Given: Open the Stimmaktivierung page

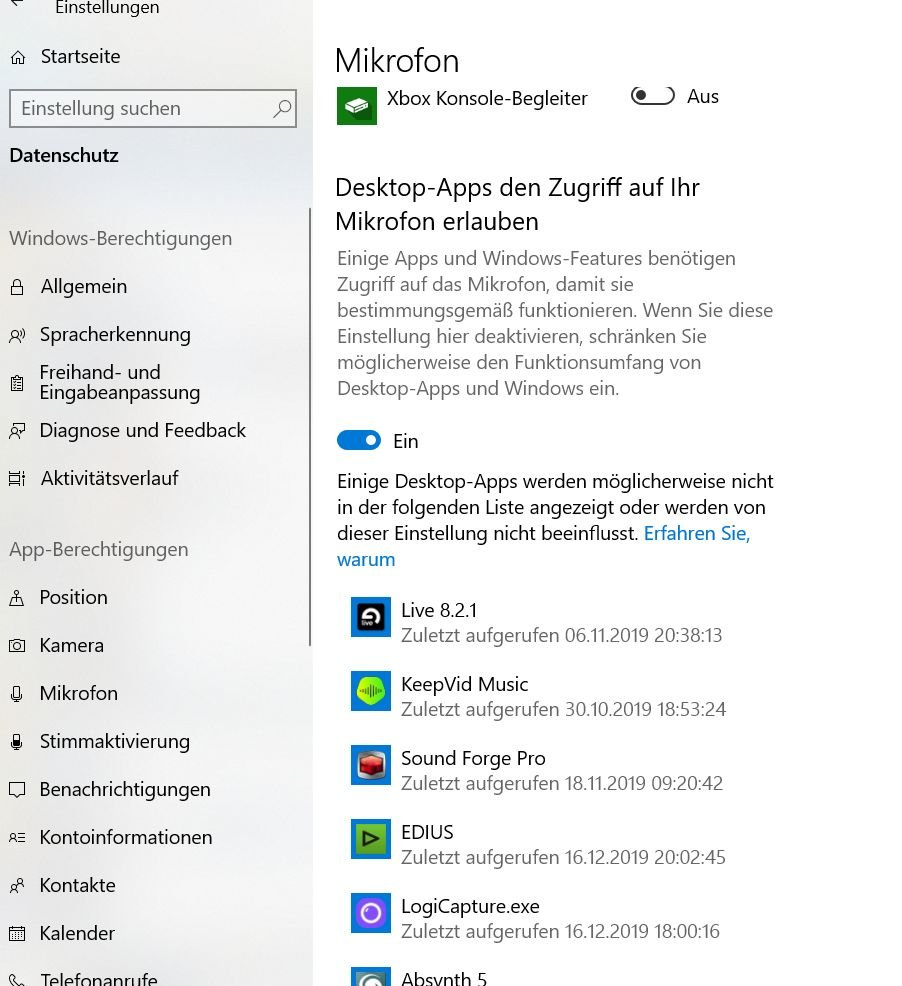Looking at the screenshot, I should click(x=114, y=741).
